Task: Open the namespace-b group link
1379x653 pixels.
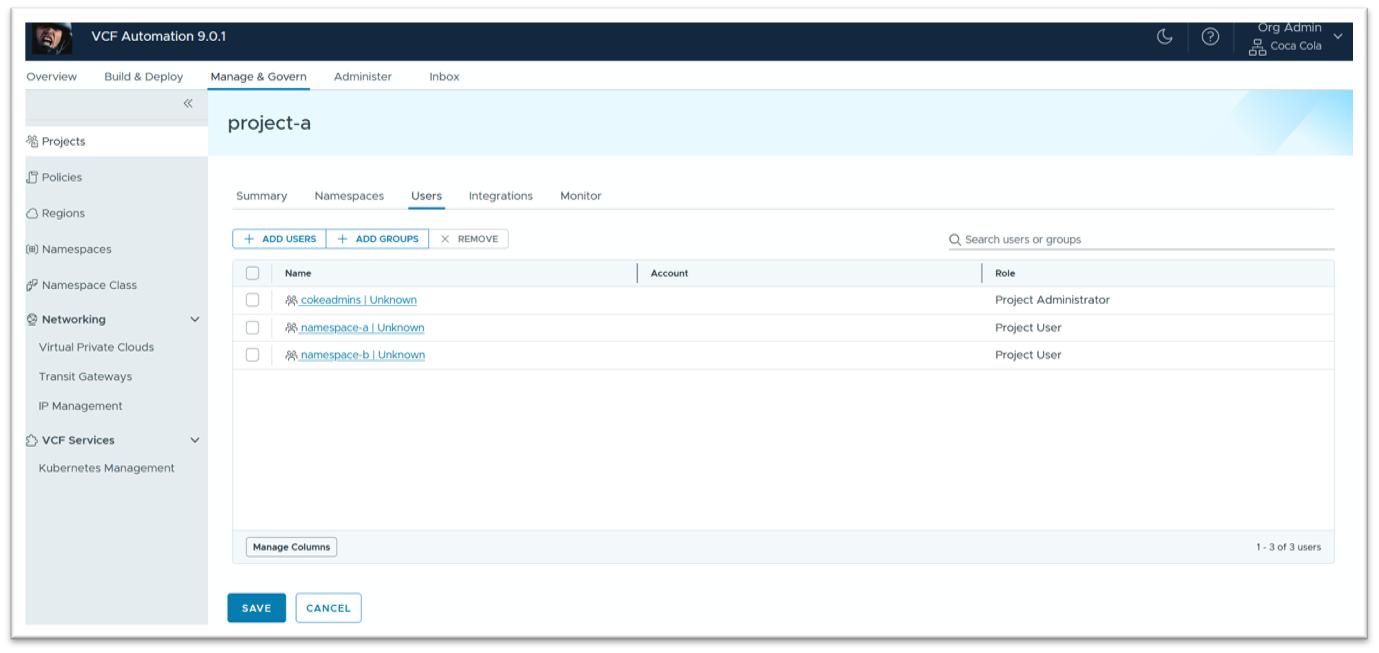Action: click(361, 355)
